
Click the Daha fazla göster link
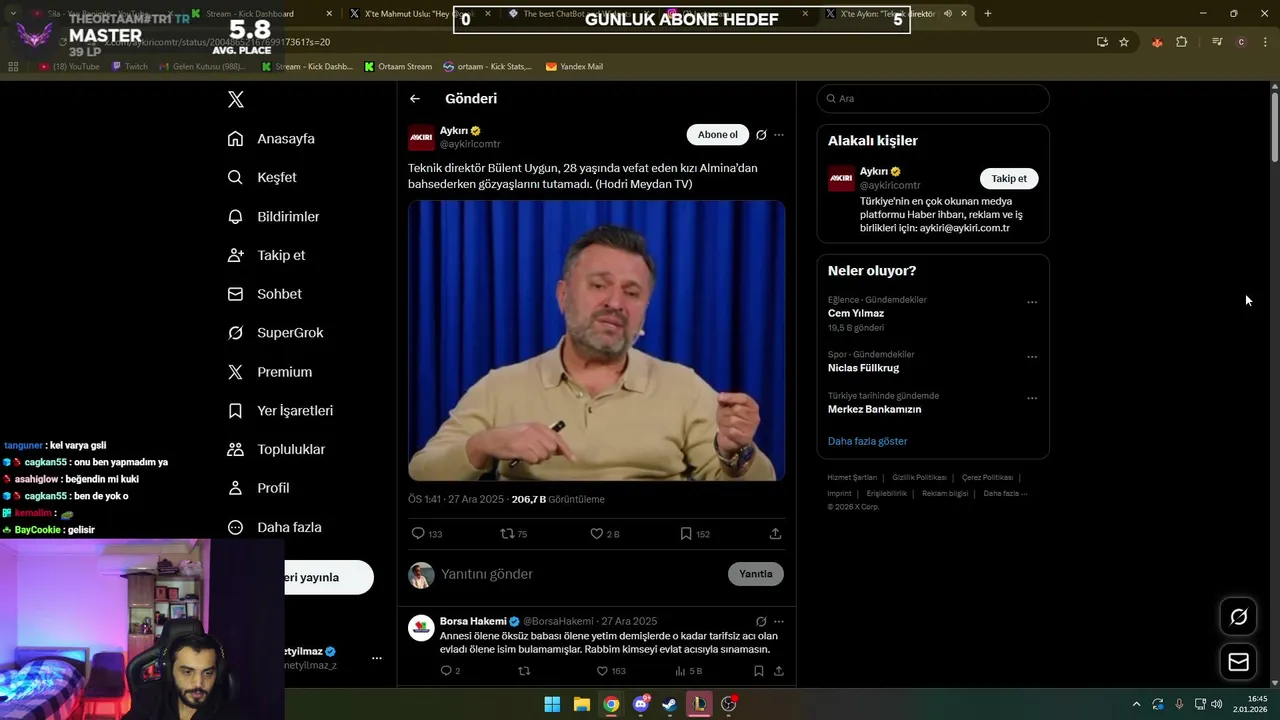(868, 441)
